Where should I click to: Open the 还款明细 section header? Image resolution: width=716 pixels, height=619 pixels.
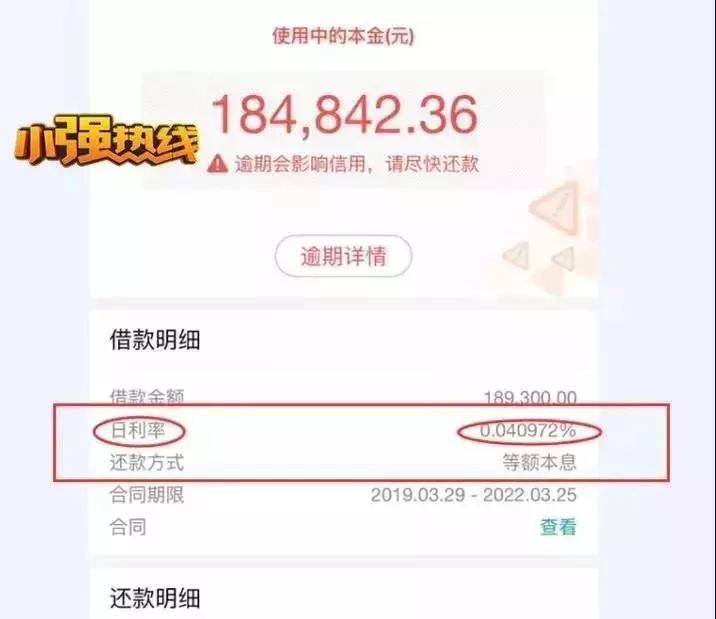click(155, 598)
